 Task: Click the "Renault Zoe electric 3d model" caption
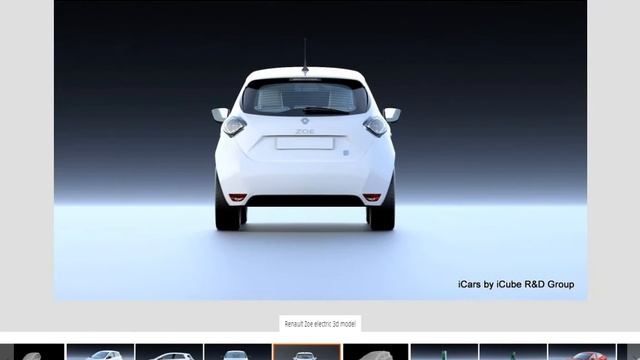pos(320,324)
